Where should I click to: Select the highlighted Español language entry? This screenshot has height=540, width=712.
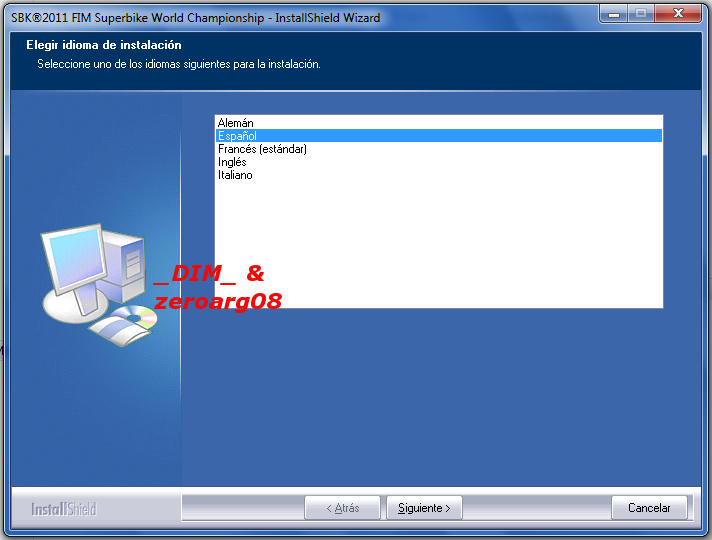[x=439, y=135]
